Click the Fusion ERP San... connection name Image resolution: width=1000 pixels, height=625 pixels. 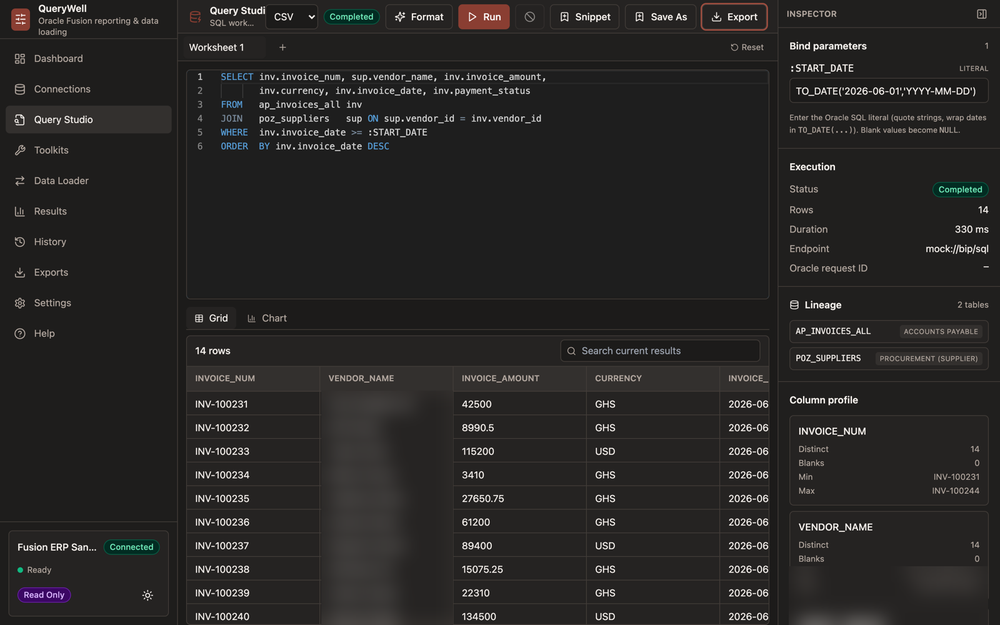coord(57,547)
